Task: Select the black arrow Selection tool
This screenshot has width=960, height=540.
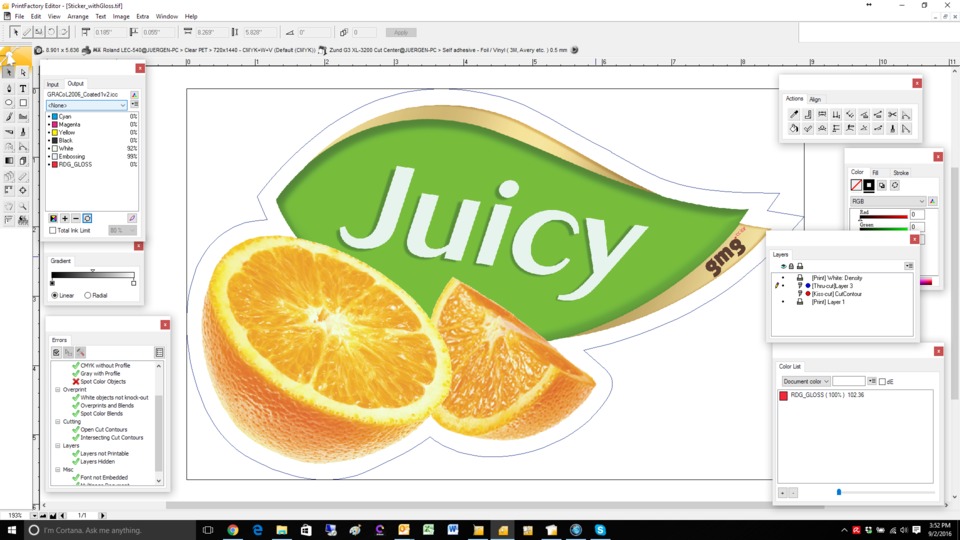Action: click(x=9, y=73)
